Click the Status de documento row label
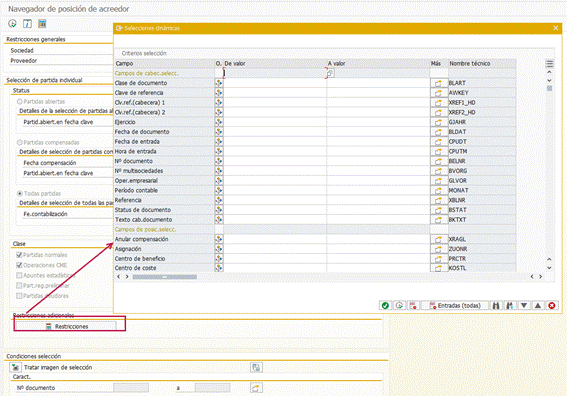The image size is (567, 396). (143, 210)
